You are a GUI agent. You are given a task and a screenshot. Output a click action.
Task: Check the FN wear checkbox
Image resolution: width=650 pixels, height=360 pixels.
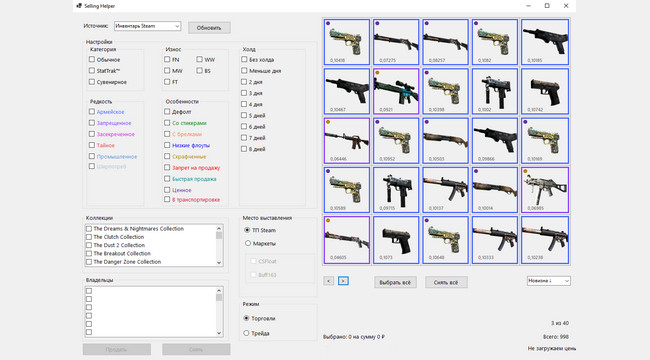point(167,59)
